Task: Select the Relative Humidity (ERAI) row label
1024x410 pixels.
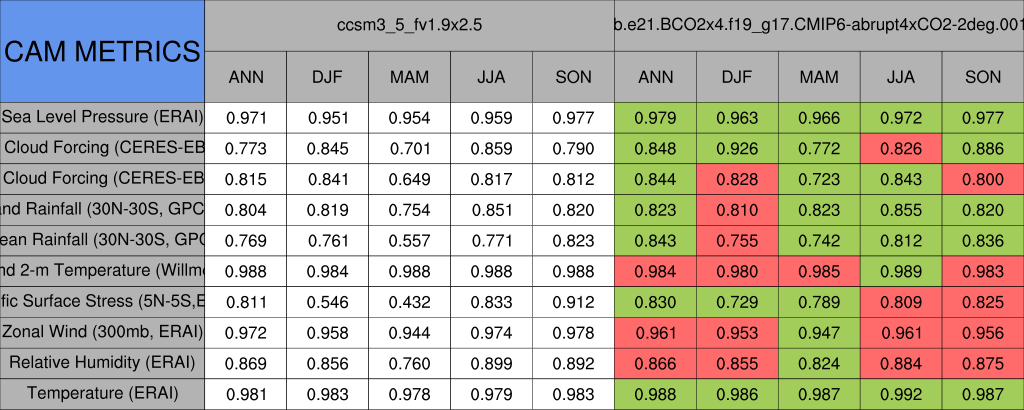Action: [x=102, y=362]
